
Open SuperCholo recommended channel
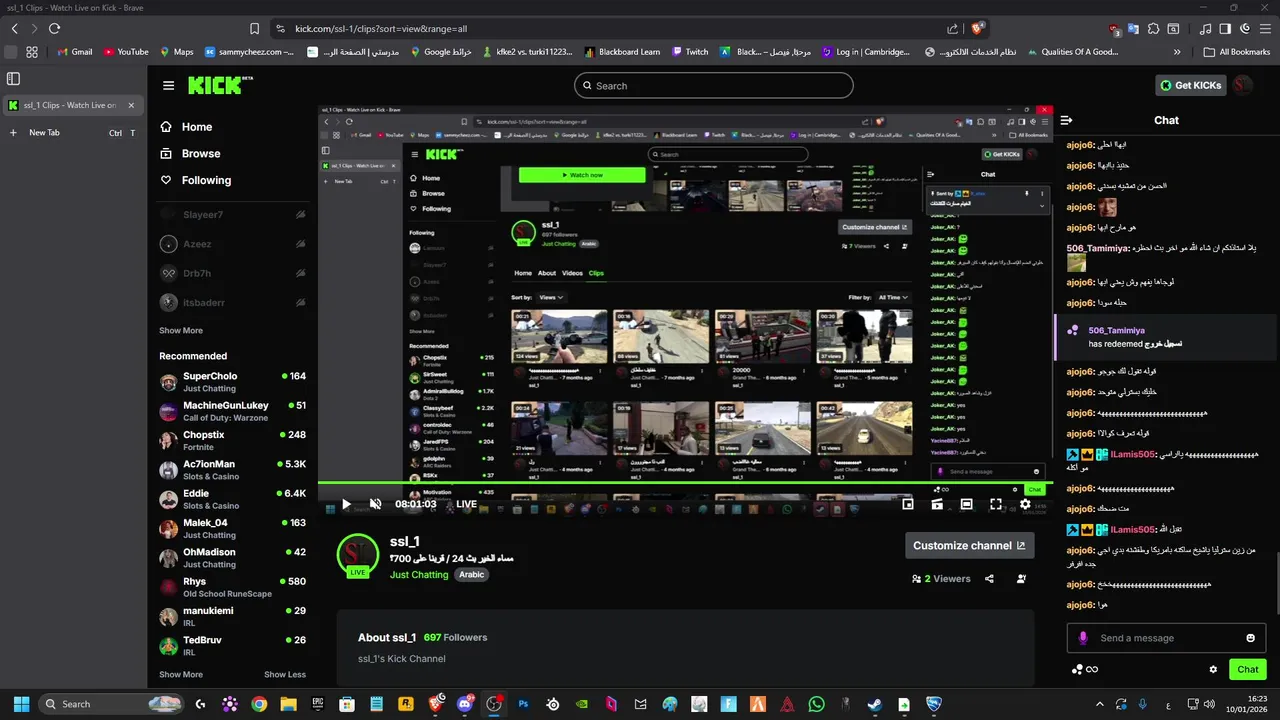[x=232, y=382]
